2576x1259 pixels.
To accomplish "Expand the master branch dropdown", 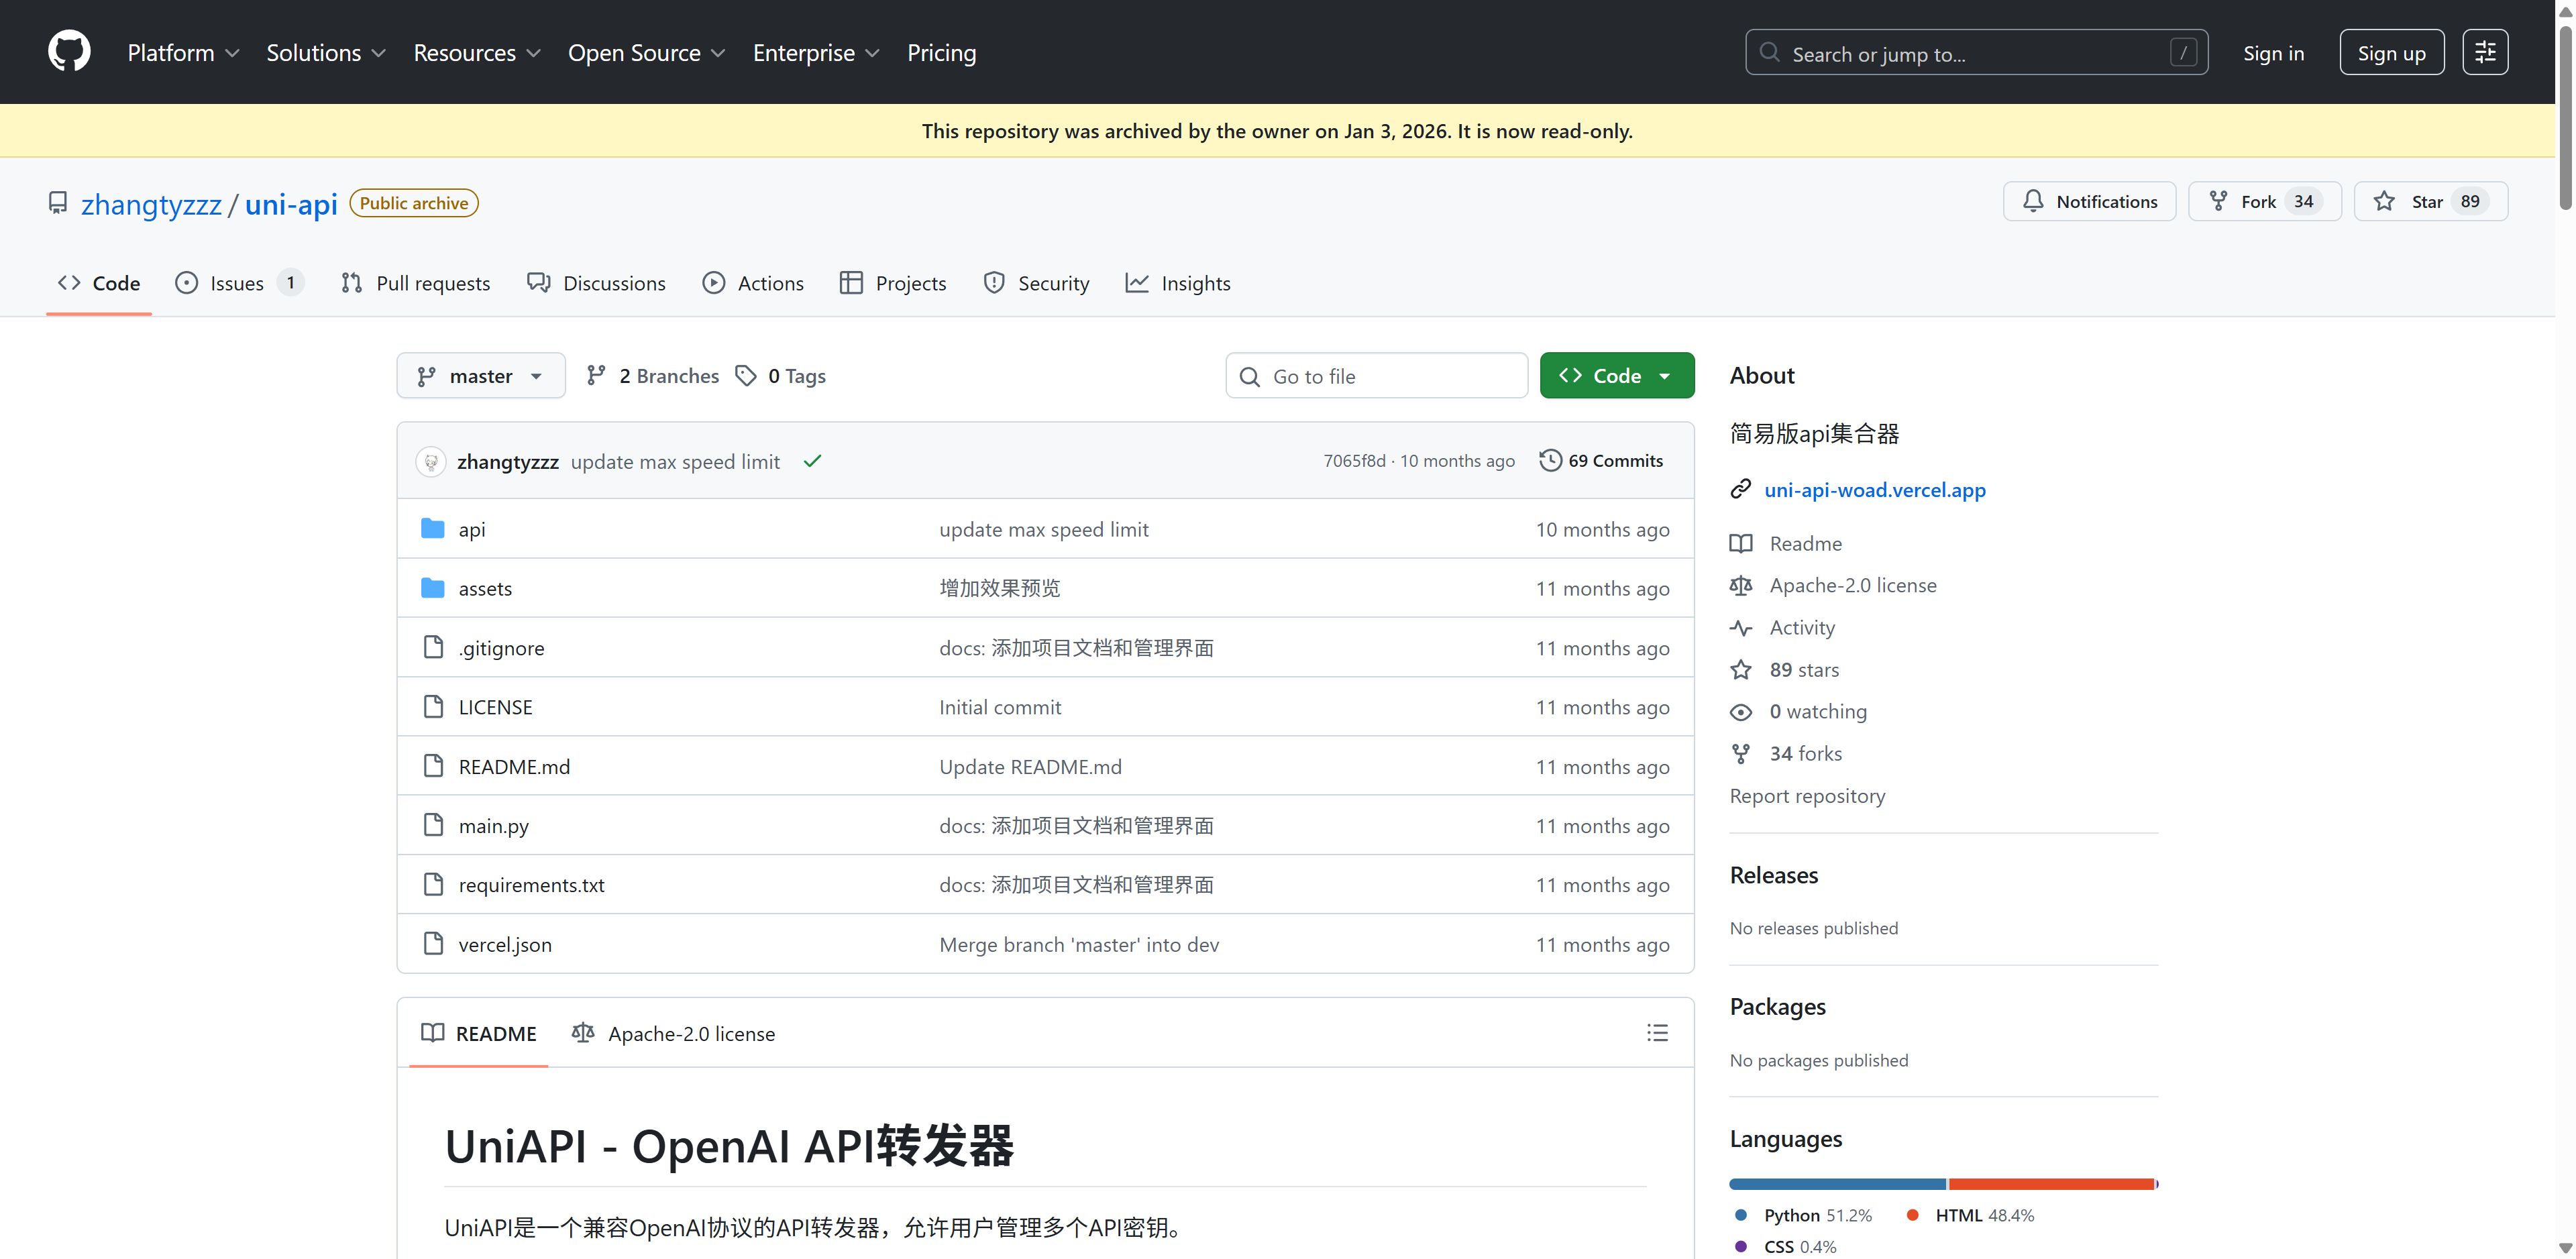I will point(481,376).
